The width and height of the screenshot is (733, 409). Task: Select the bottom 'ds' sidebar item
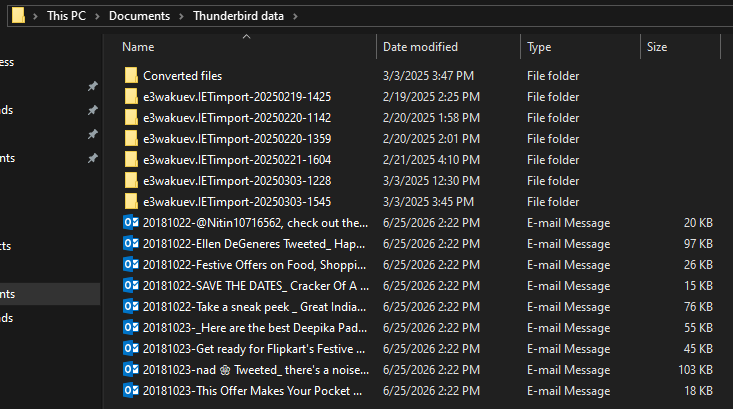coord(7,318)
